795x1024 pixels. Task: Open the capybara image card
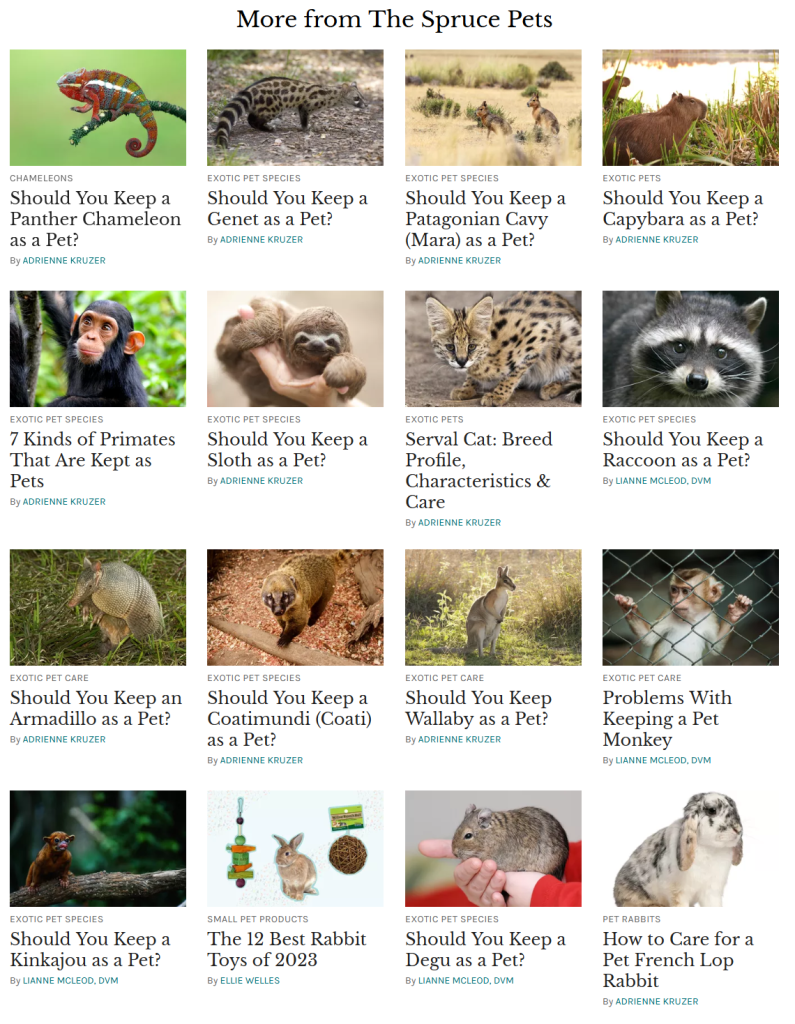(x=690, y=108)
